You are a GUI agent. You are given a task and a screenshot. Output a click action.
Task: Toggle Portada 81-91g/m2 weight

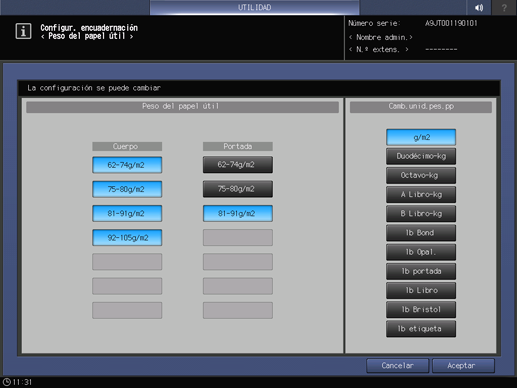pos(238,214)
